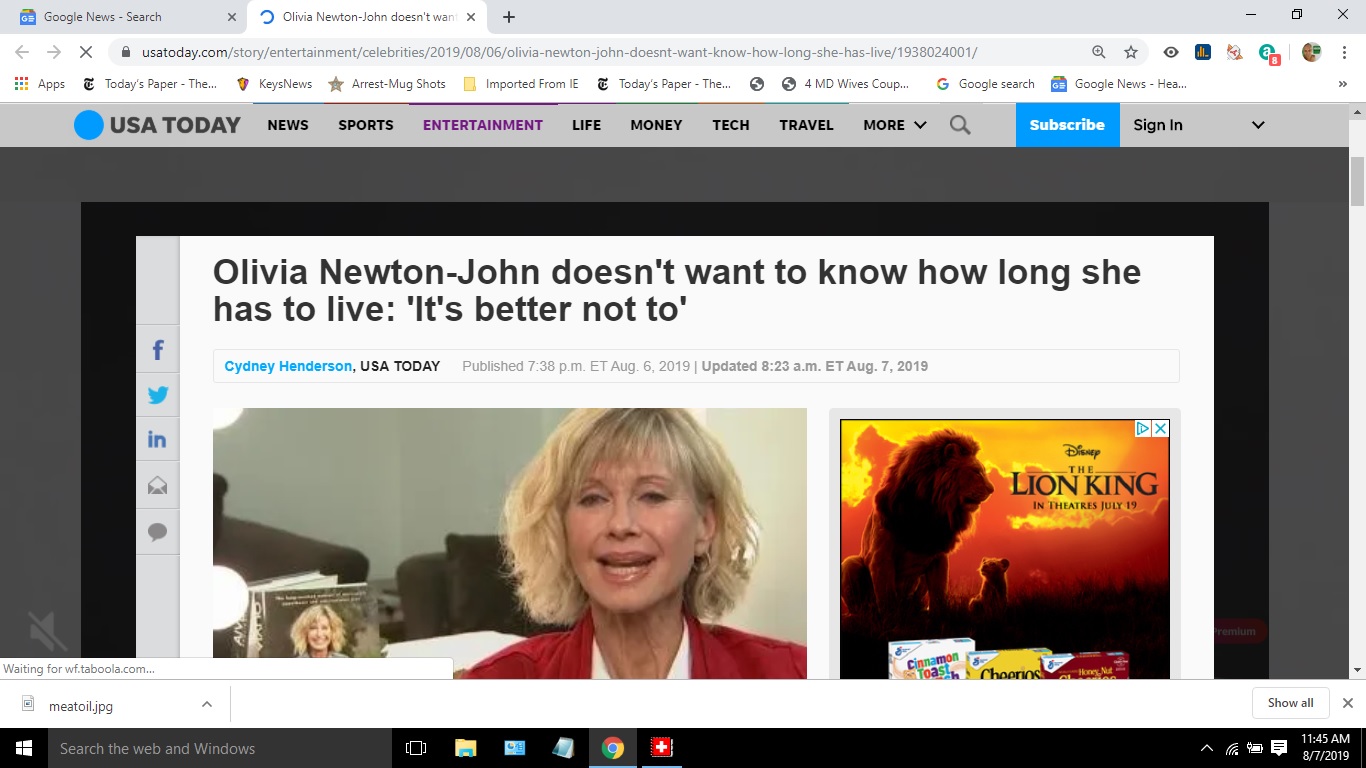Open Action Center notifications icon

(1279, 748)
